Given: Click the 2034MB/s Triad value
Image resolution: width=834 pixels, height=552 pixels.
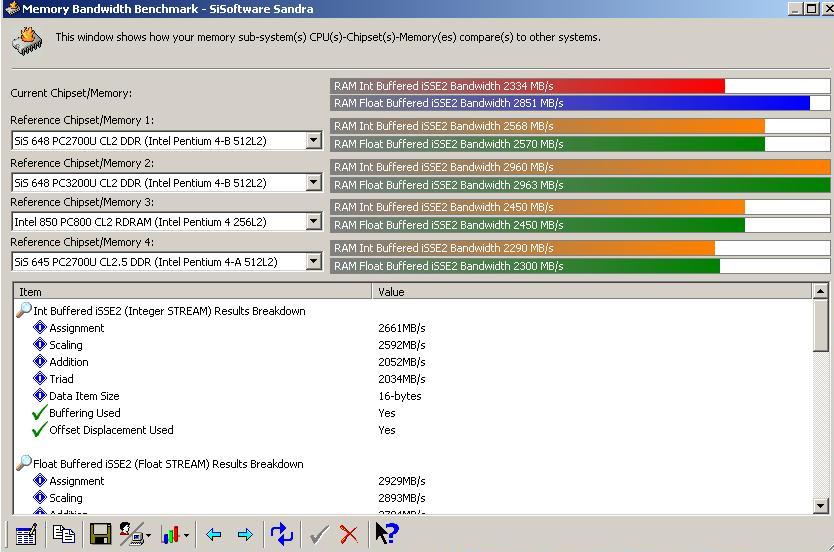Looking at the screenshot, I should click(402, 379).
